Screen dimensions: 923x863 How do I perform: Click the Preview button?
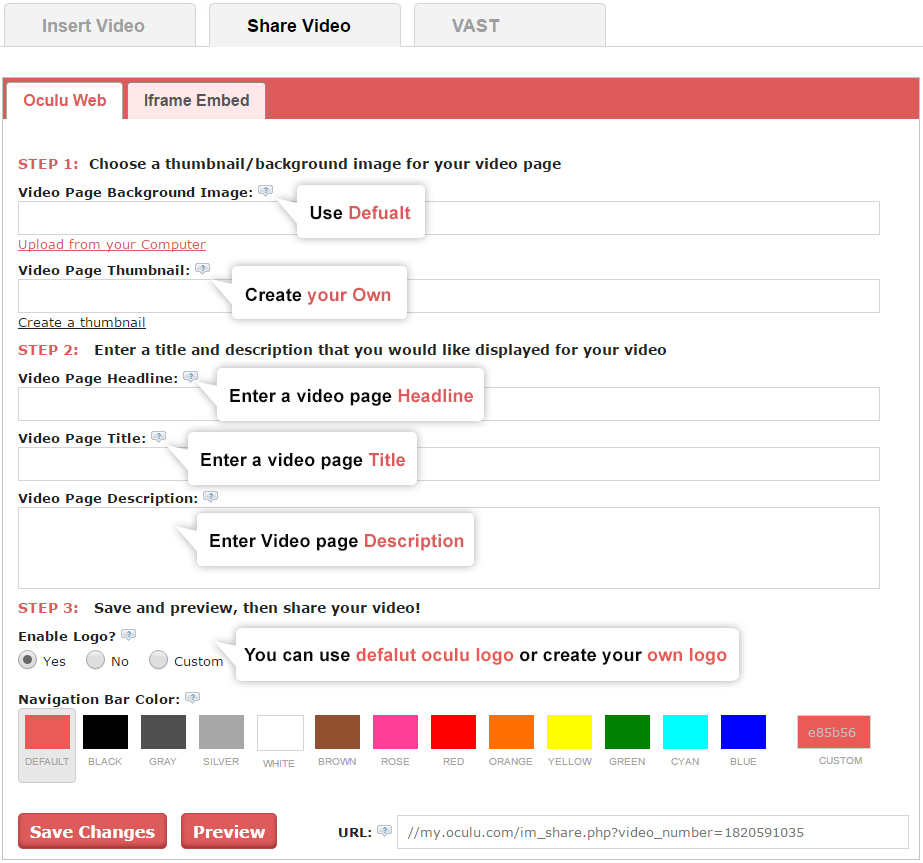coord(229,832)
